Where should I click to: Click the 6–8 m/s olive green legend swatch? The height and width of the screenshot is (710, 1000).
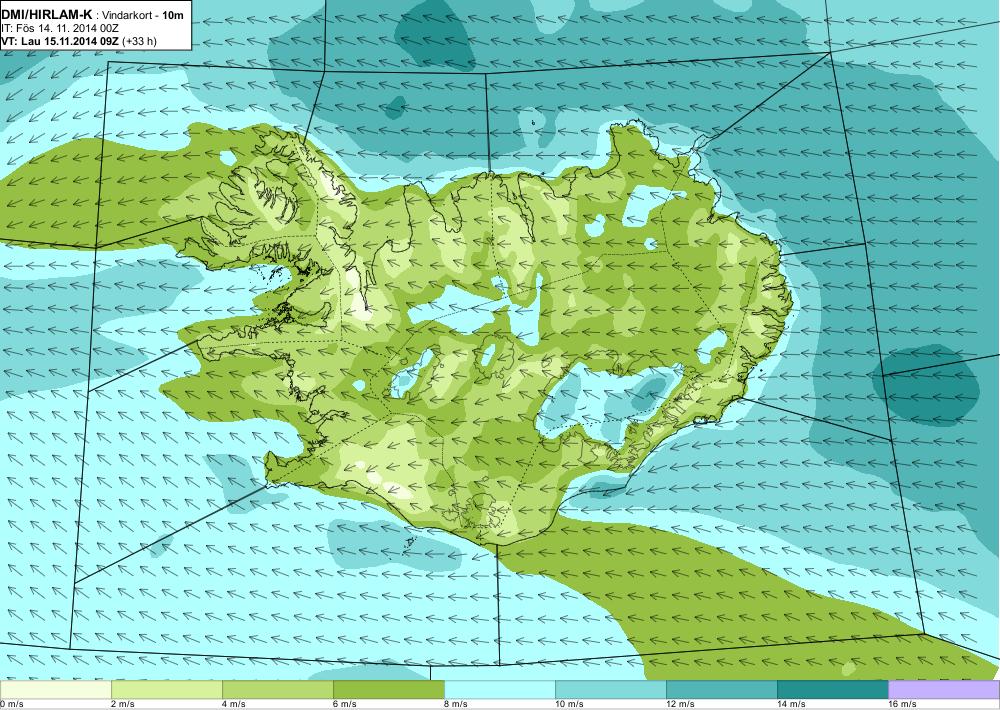(x=388, y=690)
